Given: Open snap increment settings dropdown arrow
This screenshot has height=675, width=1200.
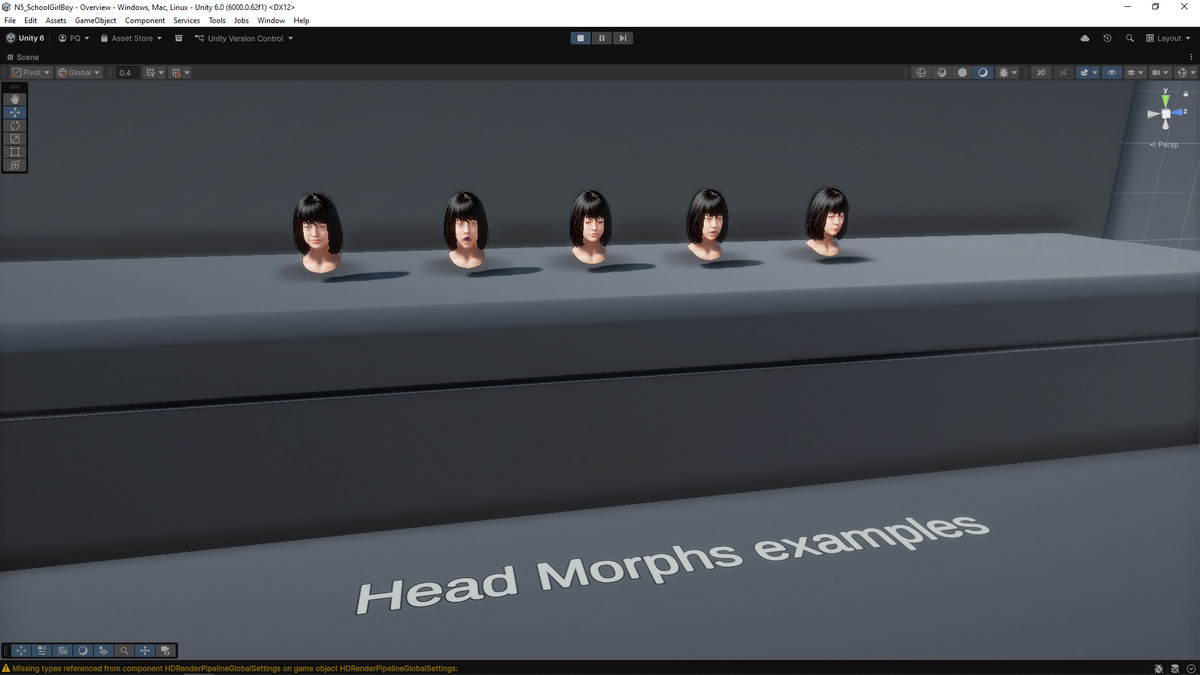Looking at the screenshot, I should tap(187, 72).
